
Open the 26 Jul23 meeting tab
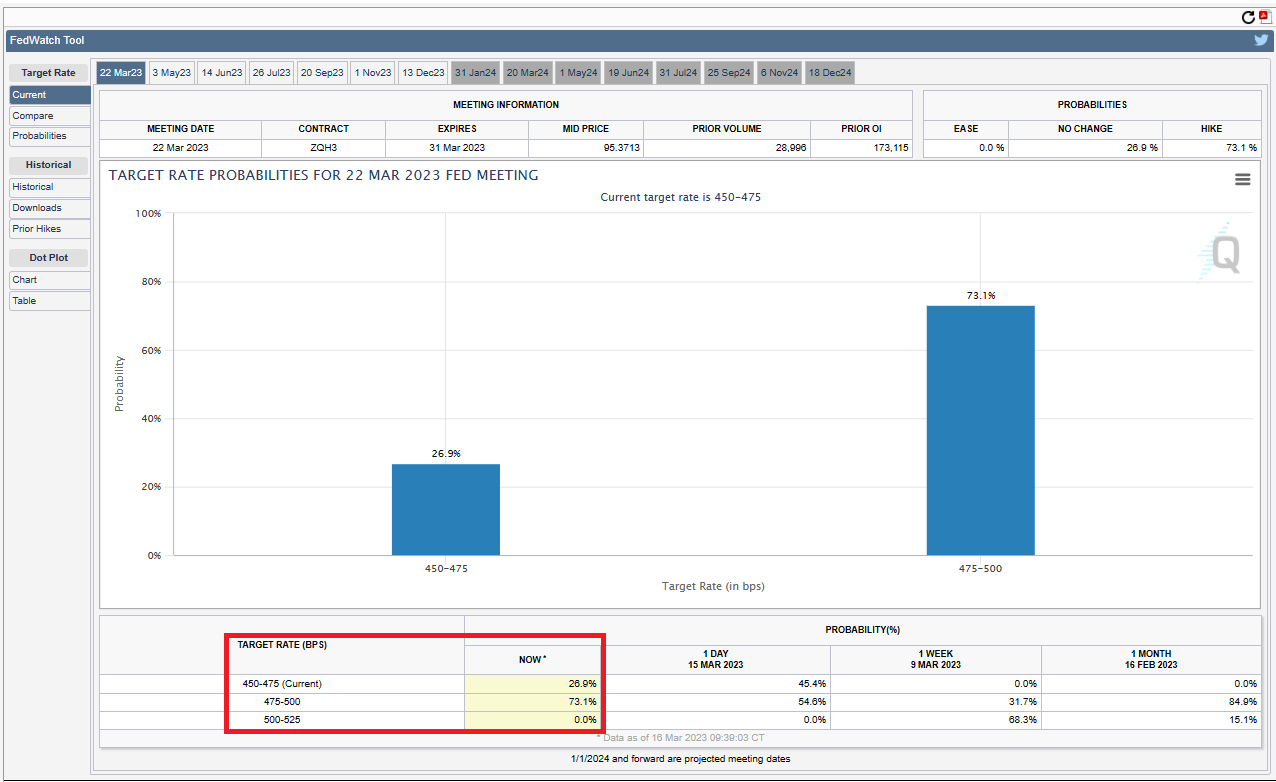[x=271, y=73]
